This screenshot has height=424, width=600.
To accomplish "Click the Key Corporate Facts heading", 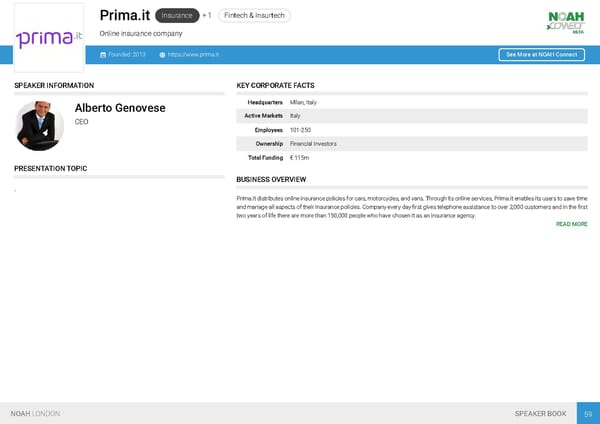I will (275, 86).
